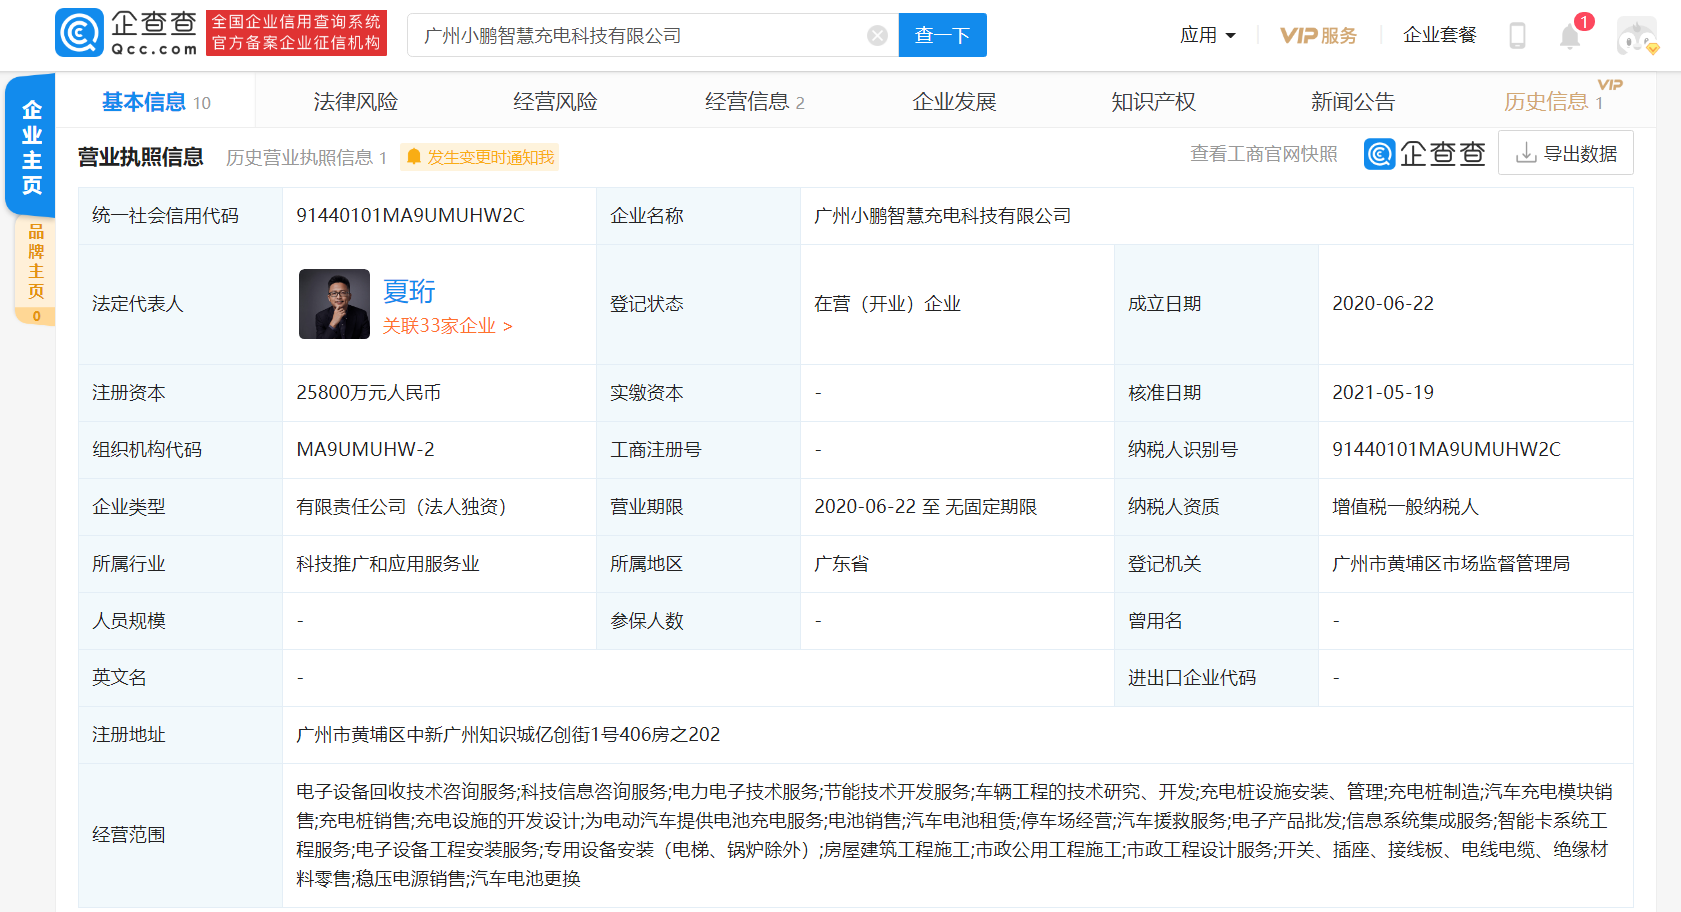Enable 发生变更时通知我 change notifications
This screenshot has height=912, width=1681.
pyautogui.click(x=489, y=157)
